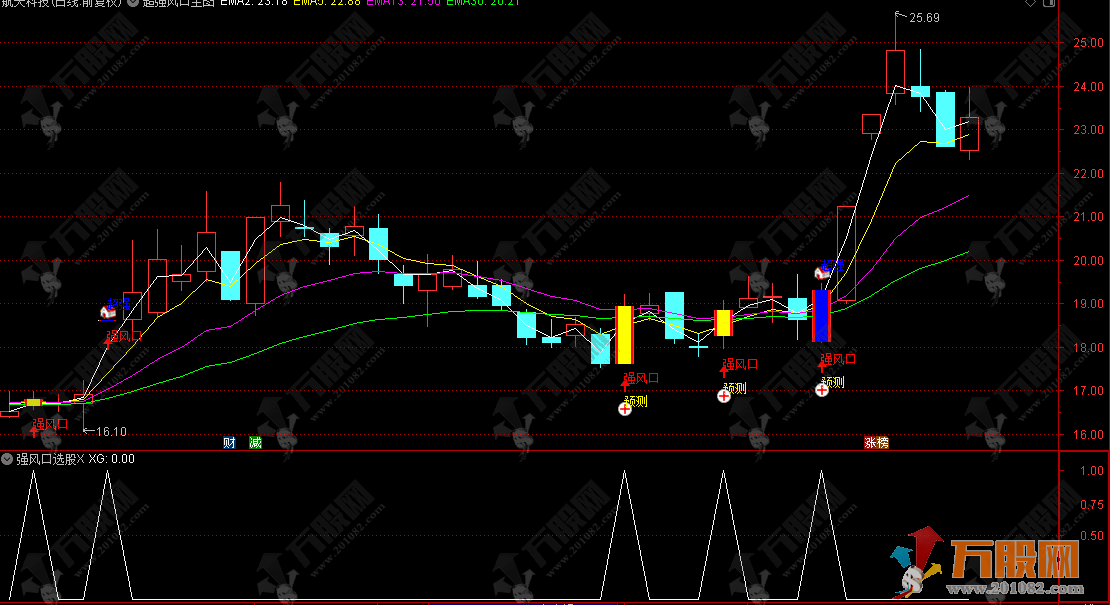Click the third signal spike in sub-chart
The width and height of the screenshot is (1110, 605).
point(624,535)
